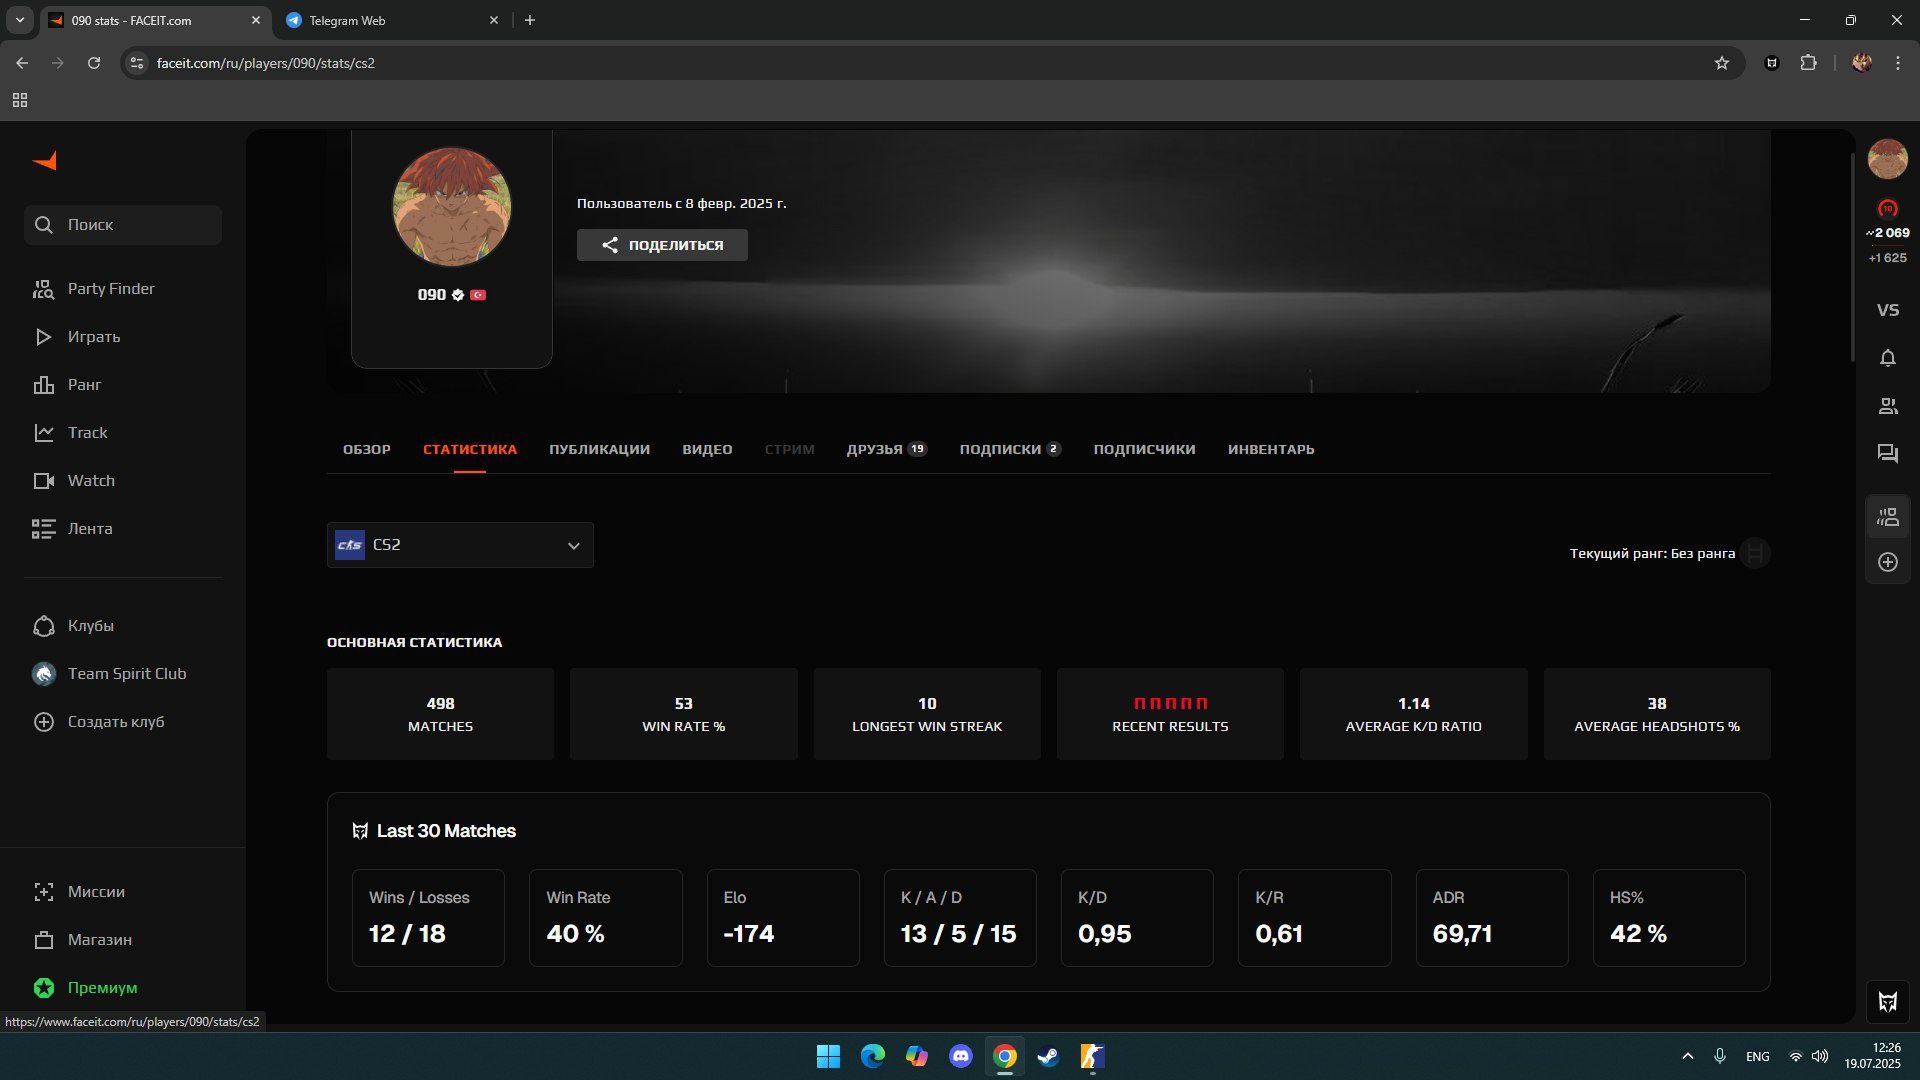Open friends list icon in right bar
This screenshot has width=1920, height=1080.
[1887, 406]
